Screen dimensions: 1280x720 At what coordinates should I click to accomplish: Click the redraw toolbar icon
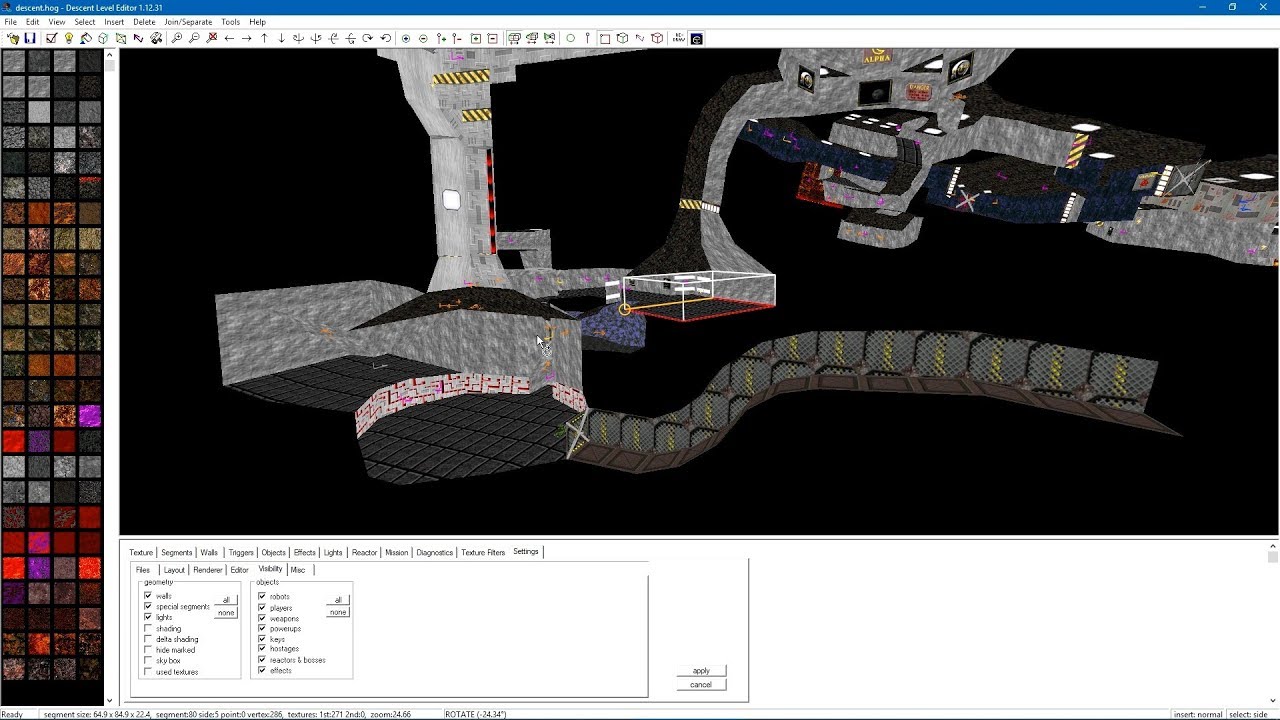coord(679,38)
